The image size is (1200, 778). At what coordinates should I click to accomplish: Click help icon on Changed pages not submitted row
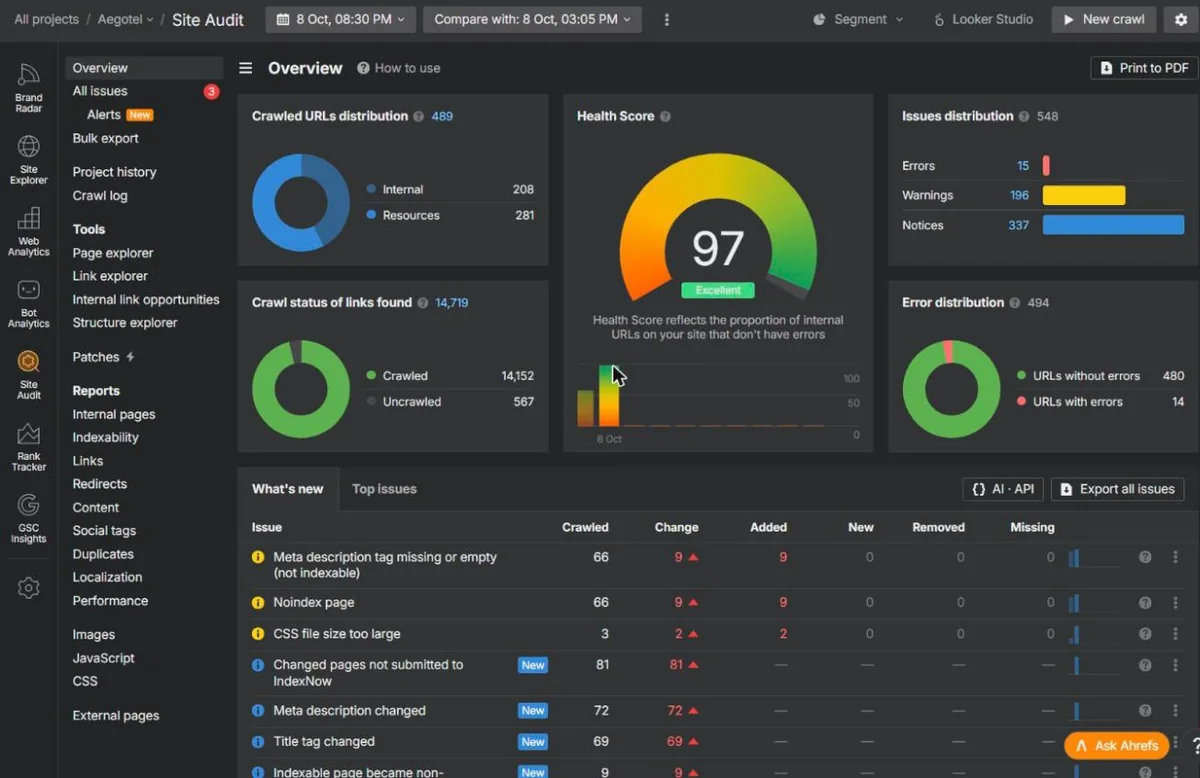1145,665
